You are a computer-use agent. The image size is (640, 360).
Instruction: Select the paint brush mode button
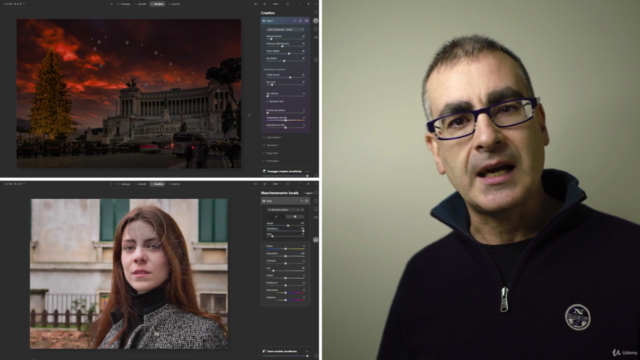click(276, 217)
